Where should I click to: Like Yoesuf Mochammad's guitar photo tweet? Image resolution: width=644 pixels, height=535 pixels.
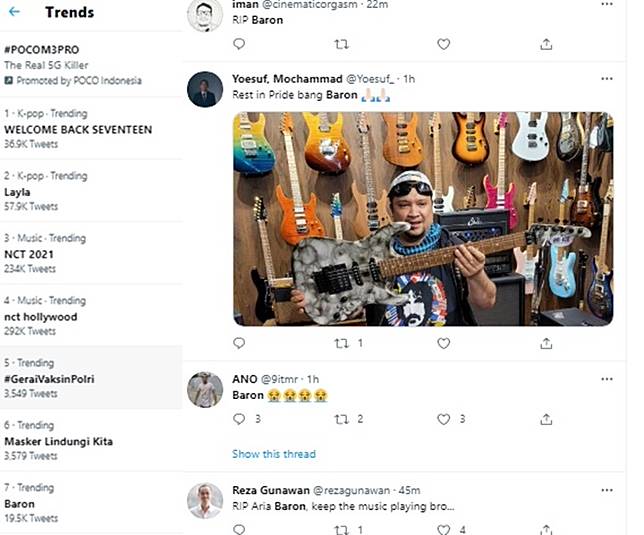(444, 343)
